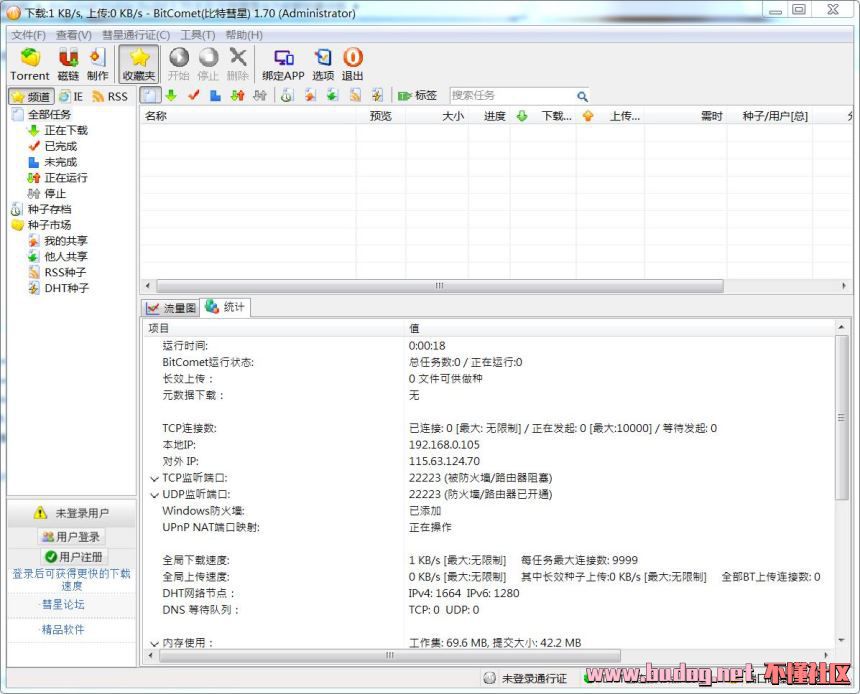Image resolution: width=860 pixels, height=694 pixels.
Task: Open the 彗星通行证(C) menu
Action: coord(136,35)
